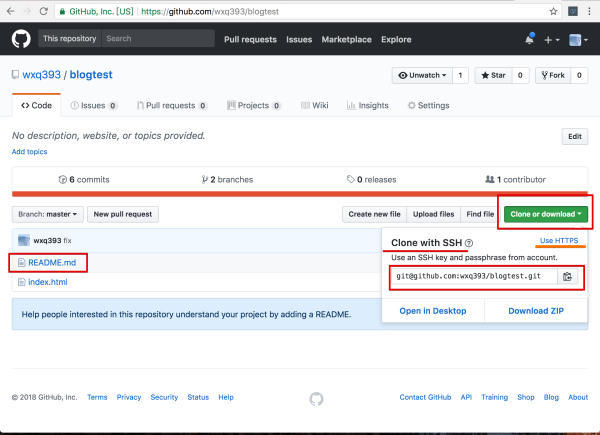Viewport: 600px width, 435px height.
Task: Switch to the Code tab
Action: click(36, 105)
